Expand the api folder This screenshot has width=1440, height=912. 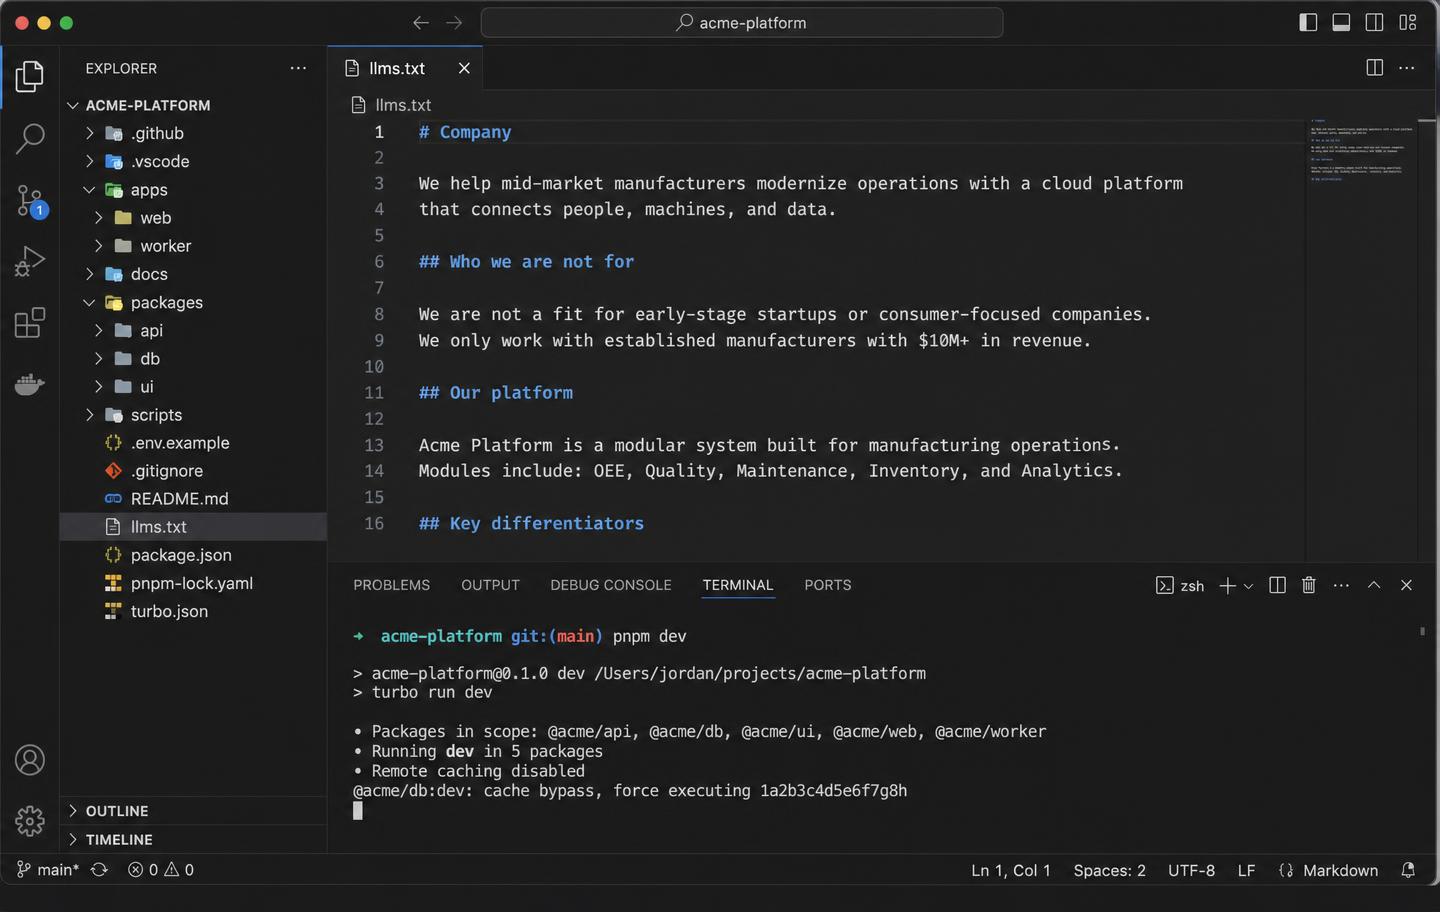[x=193, y=330]
